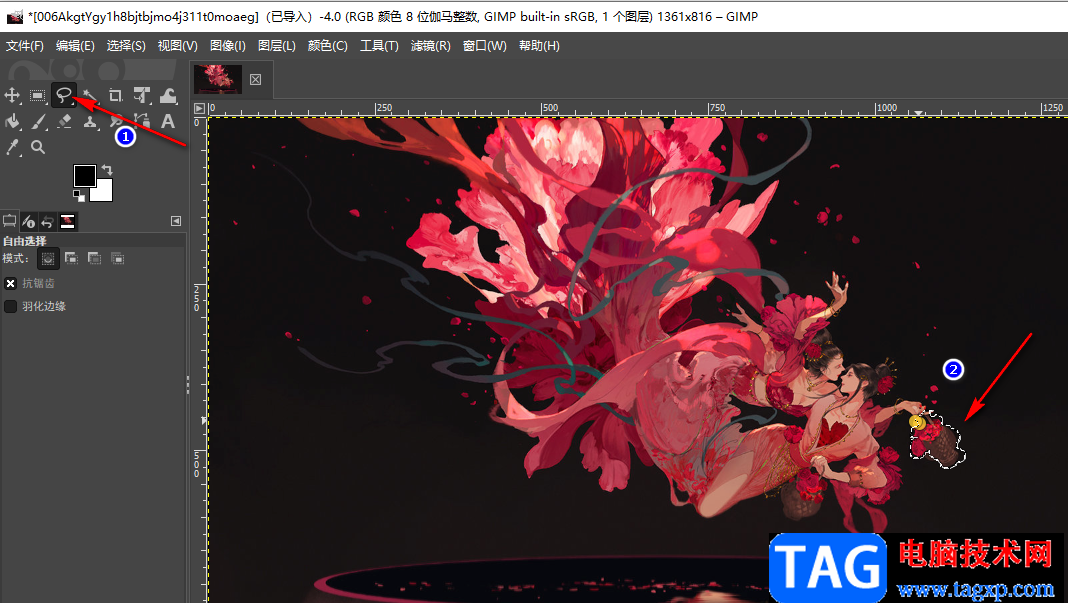Select the Bucket Fill tool
The image size is (1068, 603).
point(12,121)
